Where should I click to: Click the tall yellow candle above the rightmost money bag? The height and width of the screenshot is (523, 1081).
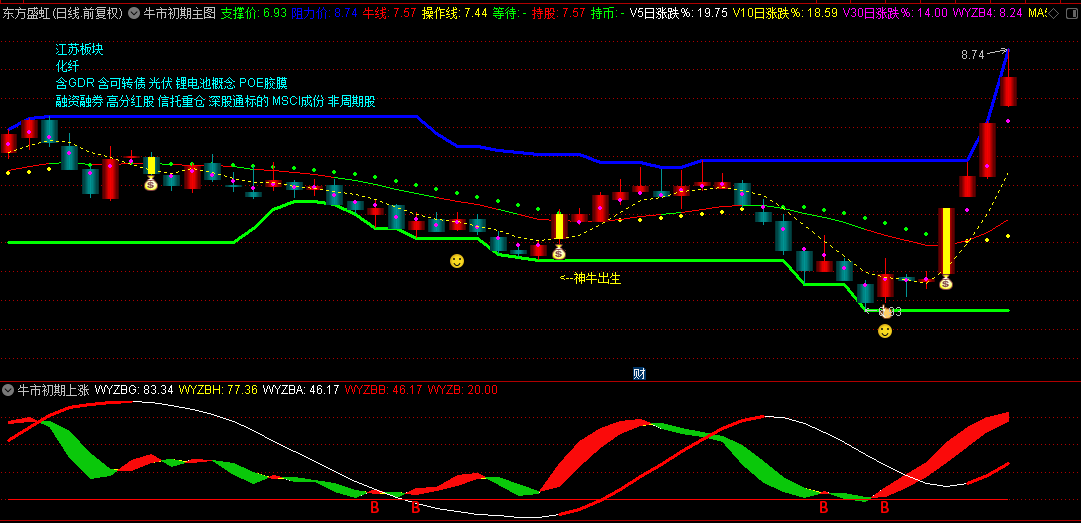click(x=946, y=240)
